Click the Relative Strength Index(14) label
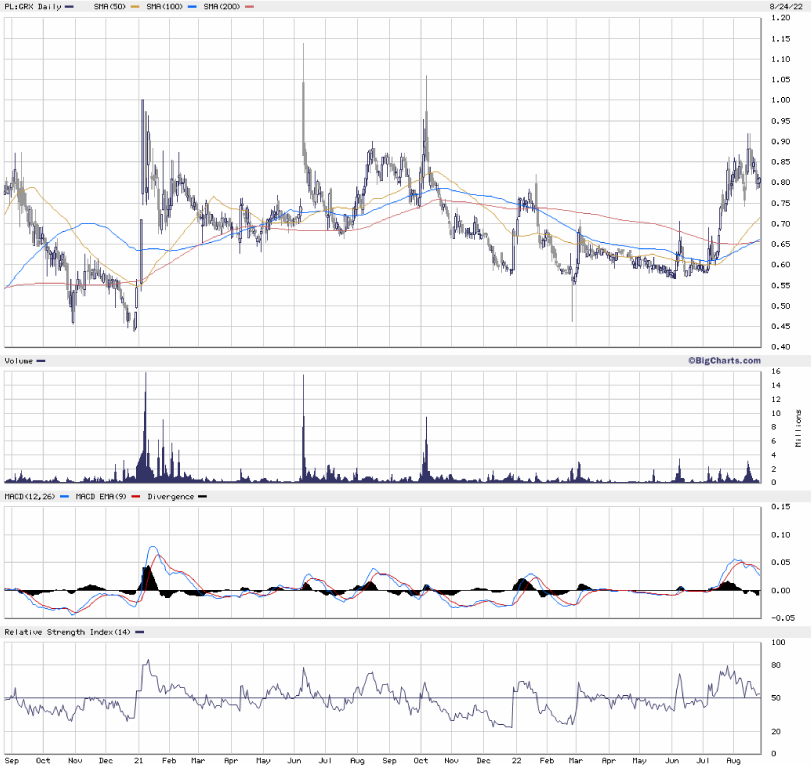Screen dimensions: 811x765 tap(66, 632)
